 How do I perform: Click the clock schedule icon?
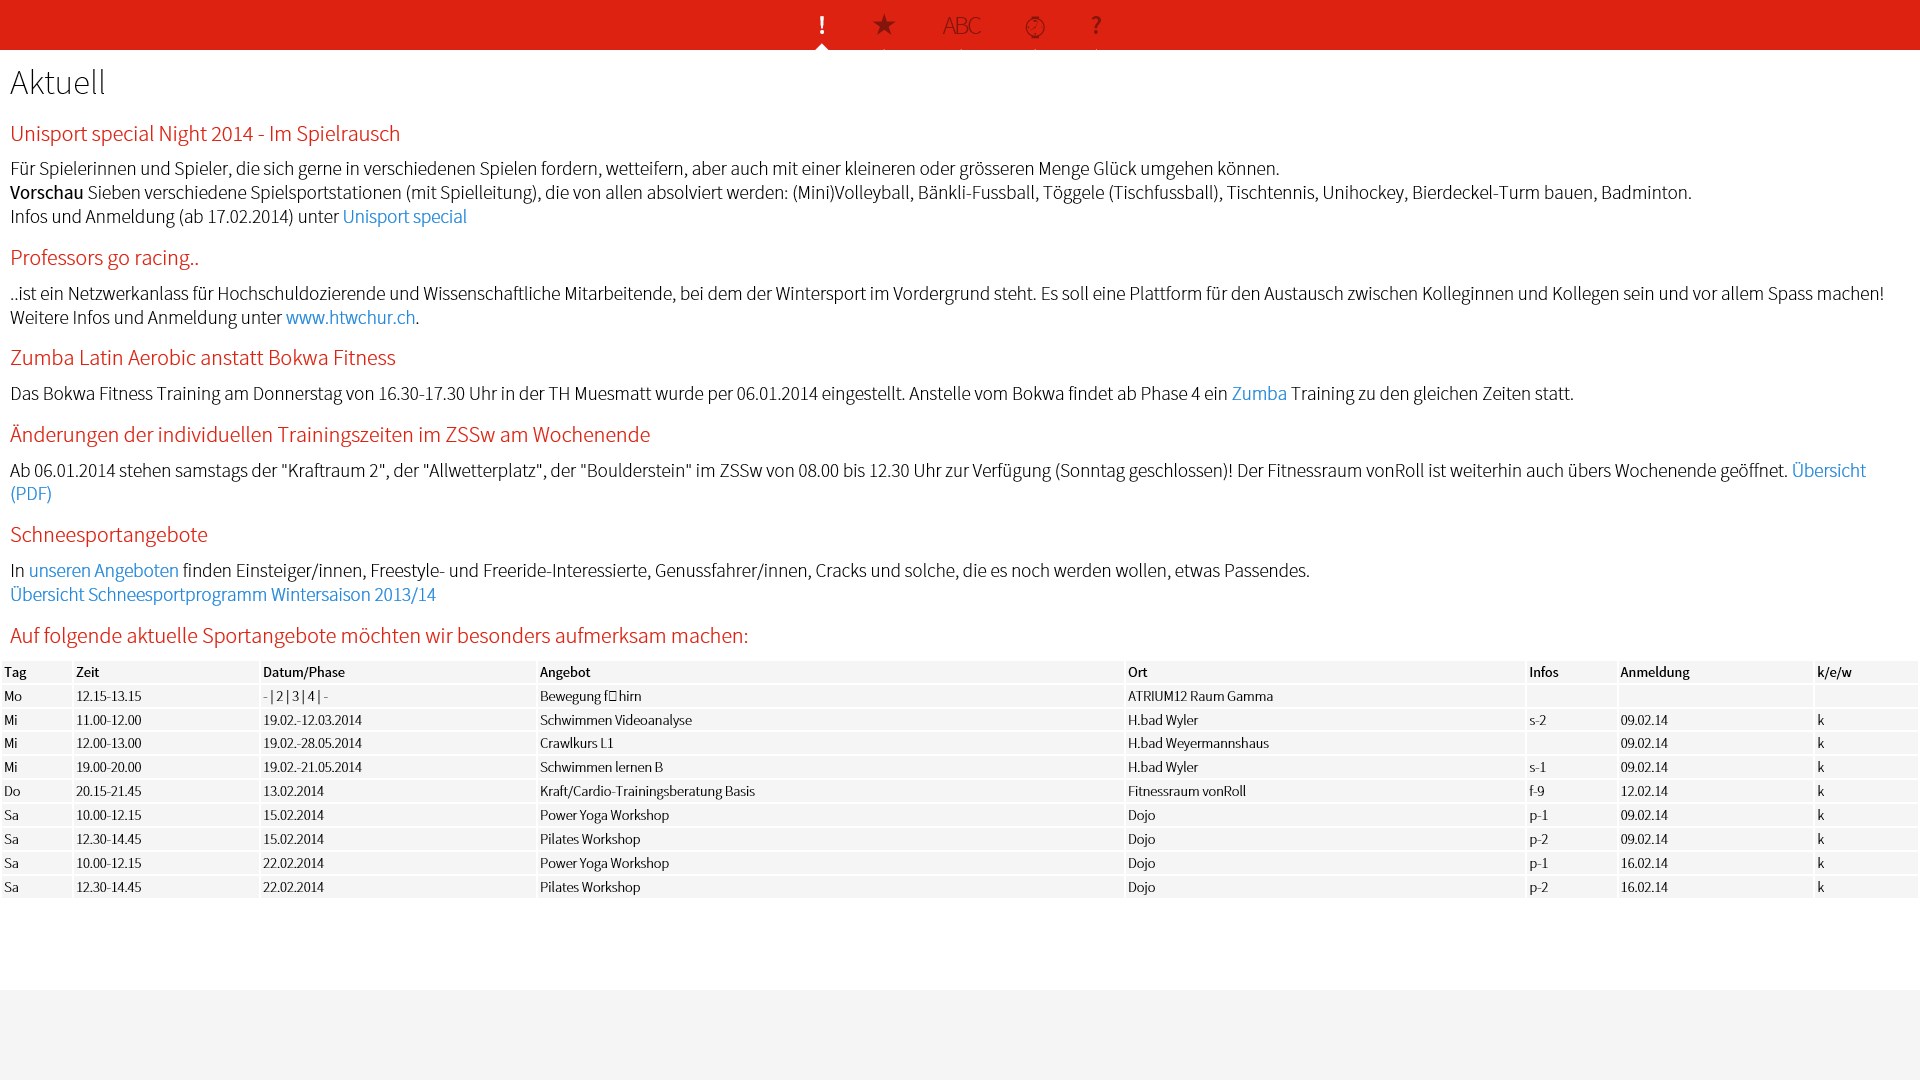point(1035,26)
